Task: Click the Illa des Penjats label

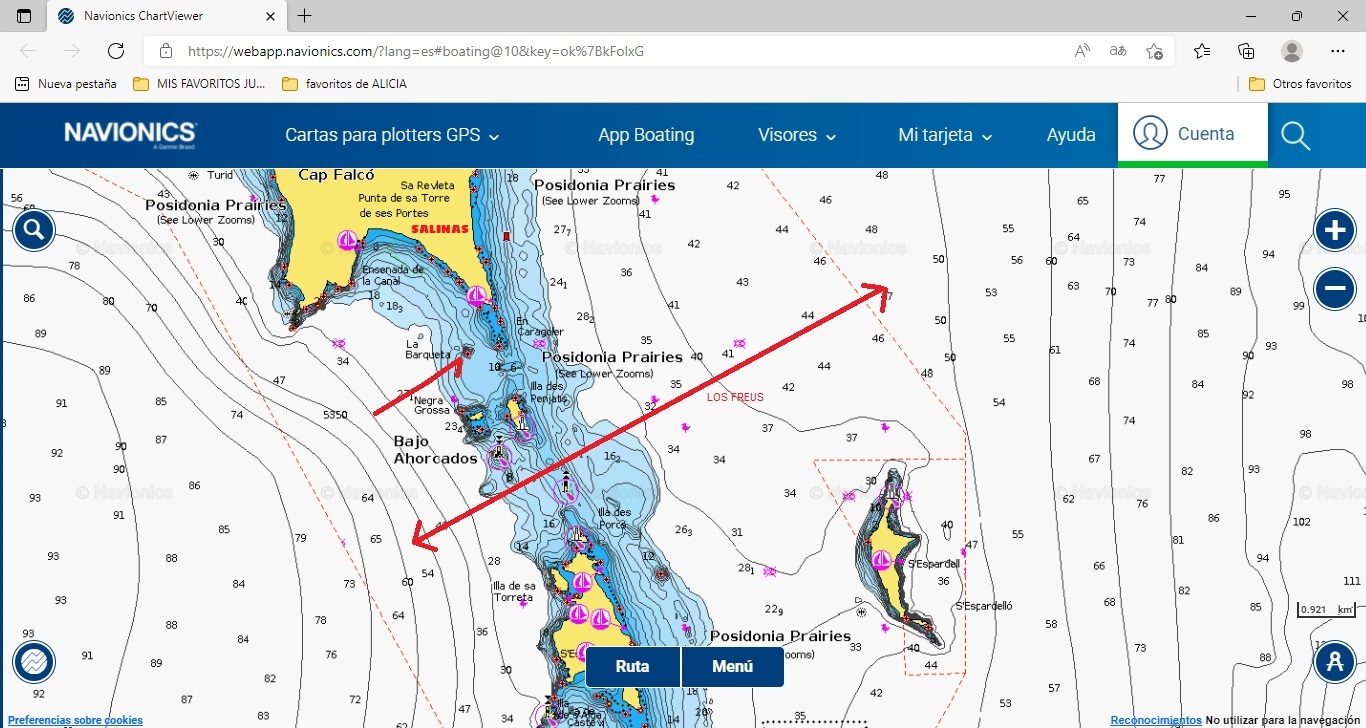Action: point(547,393)
